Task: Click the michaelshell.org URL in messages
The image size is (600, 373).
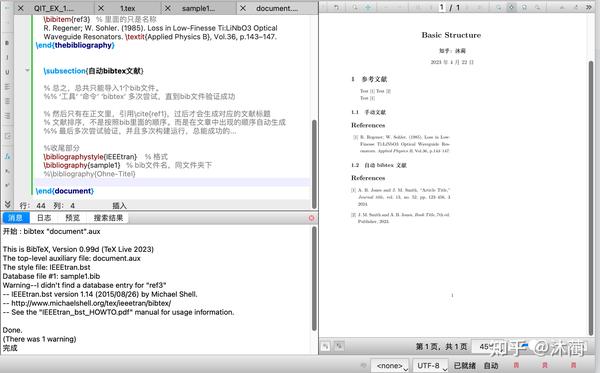Action: [x=91, y=303]
